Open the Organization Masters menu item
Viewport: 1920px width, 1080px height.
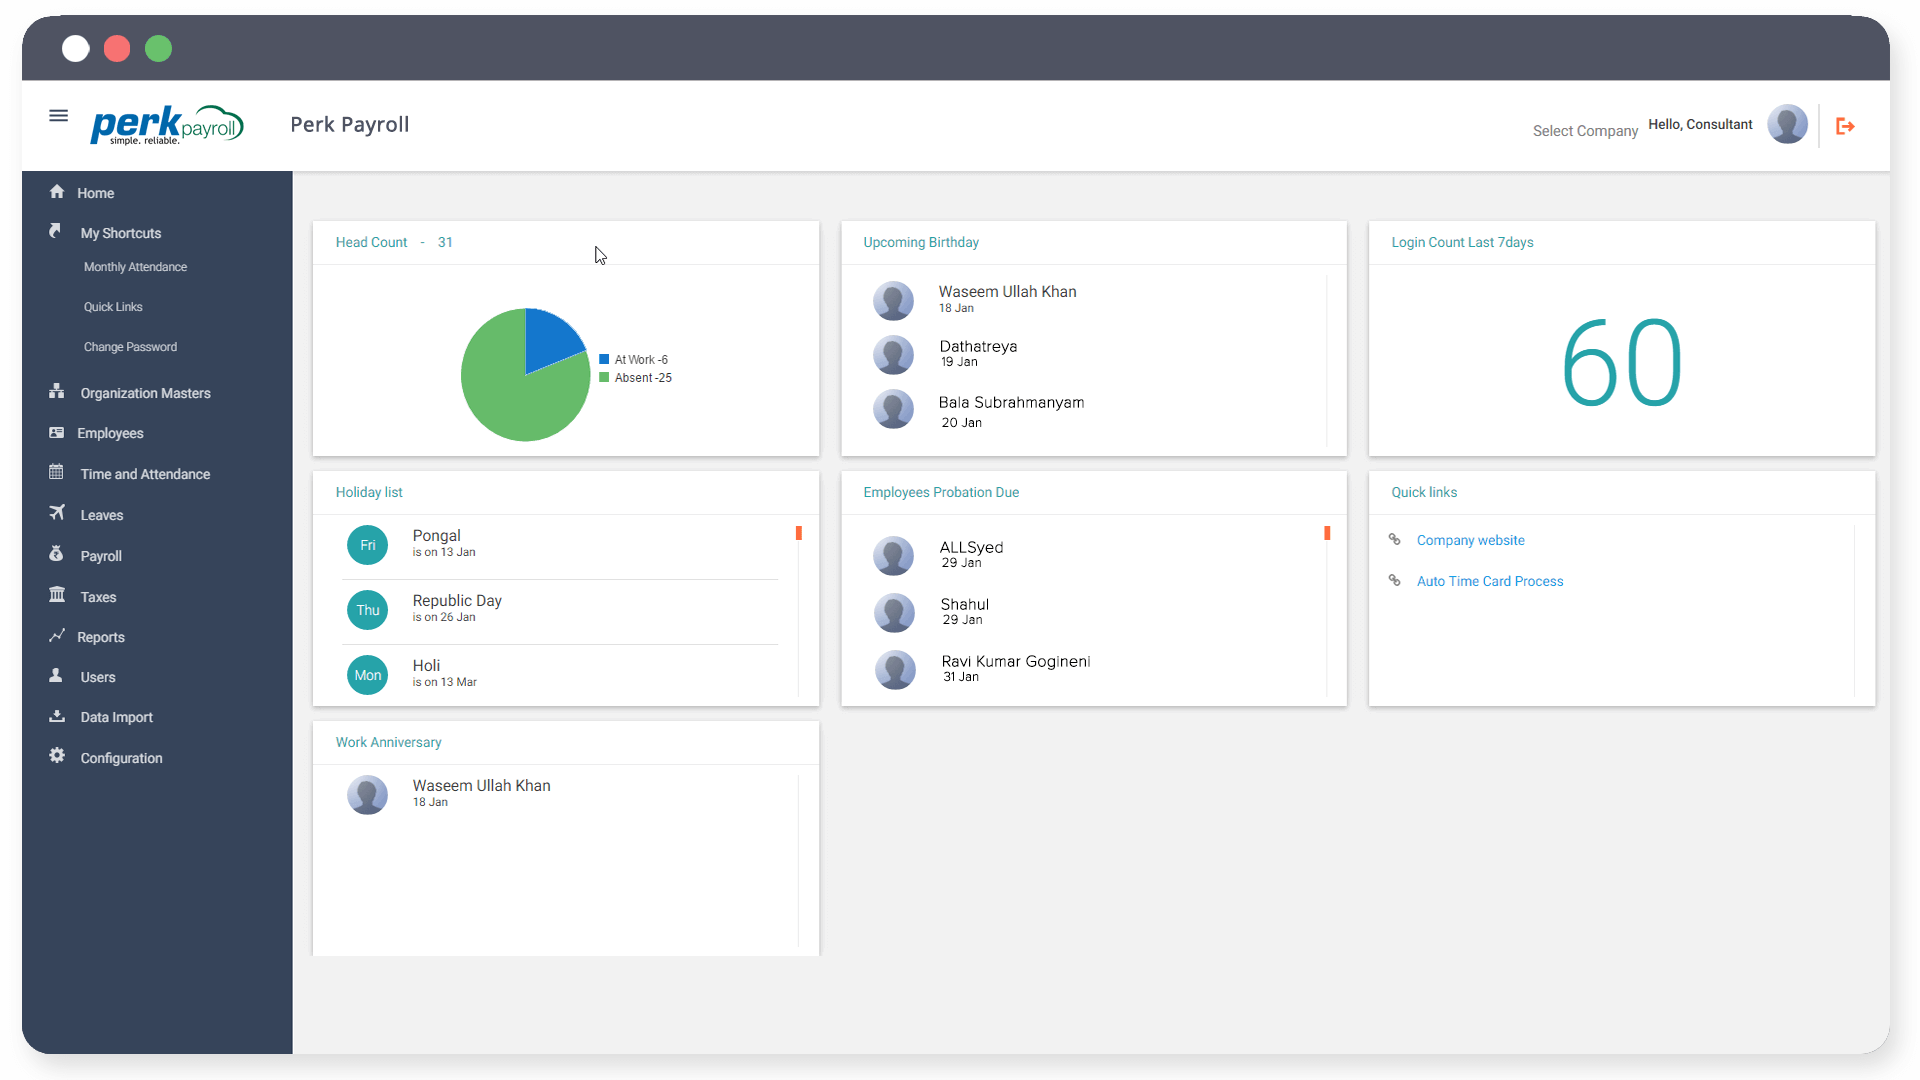(145, 392)
